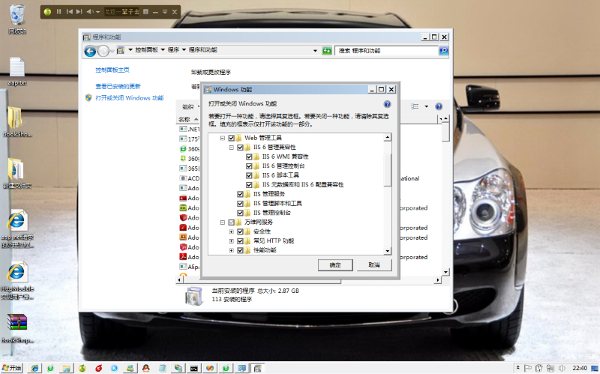
Task: Select the upper Internet Explorer desktop shortcut
Action: click(17, 228)
